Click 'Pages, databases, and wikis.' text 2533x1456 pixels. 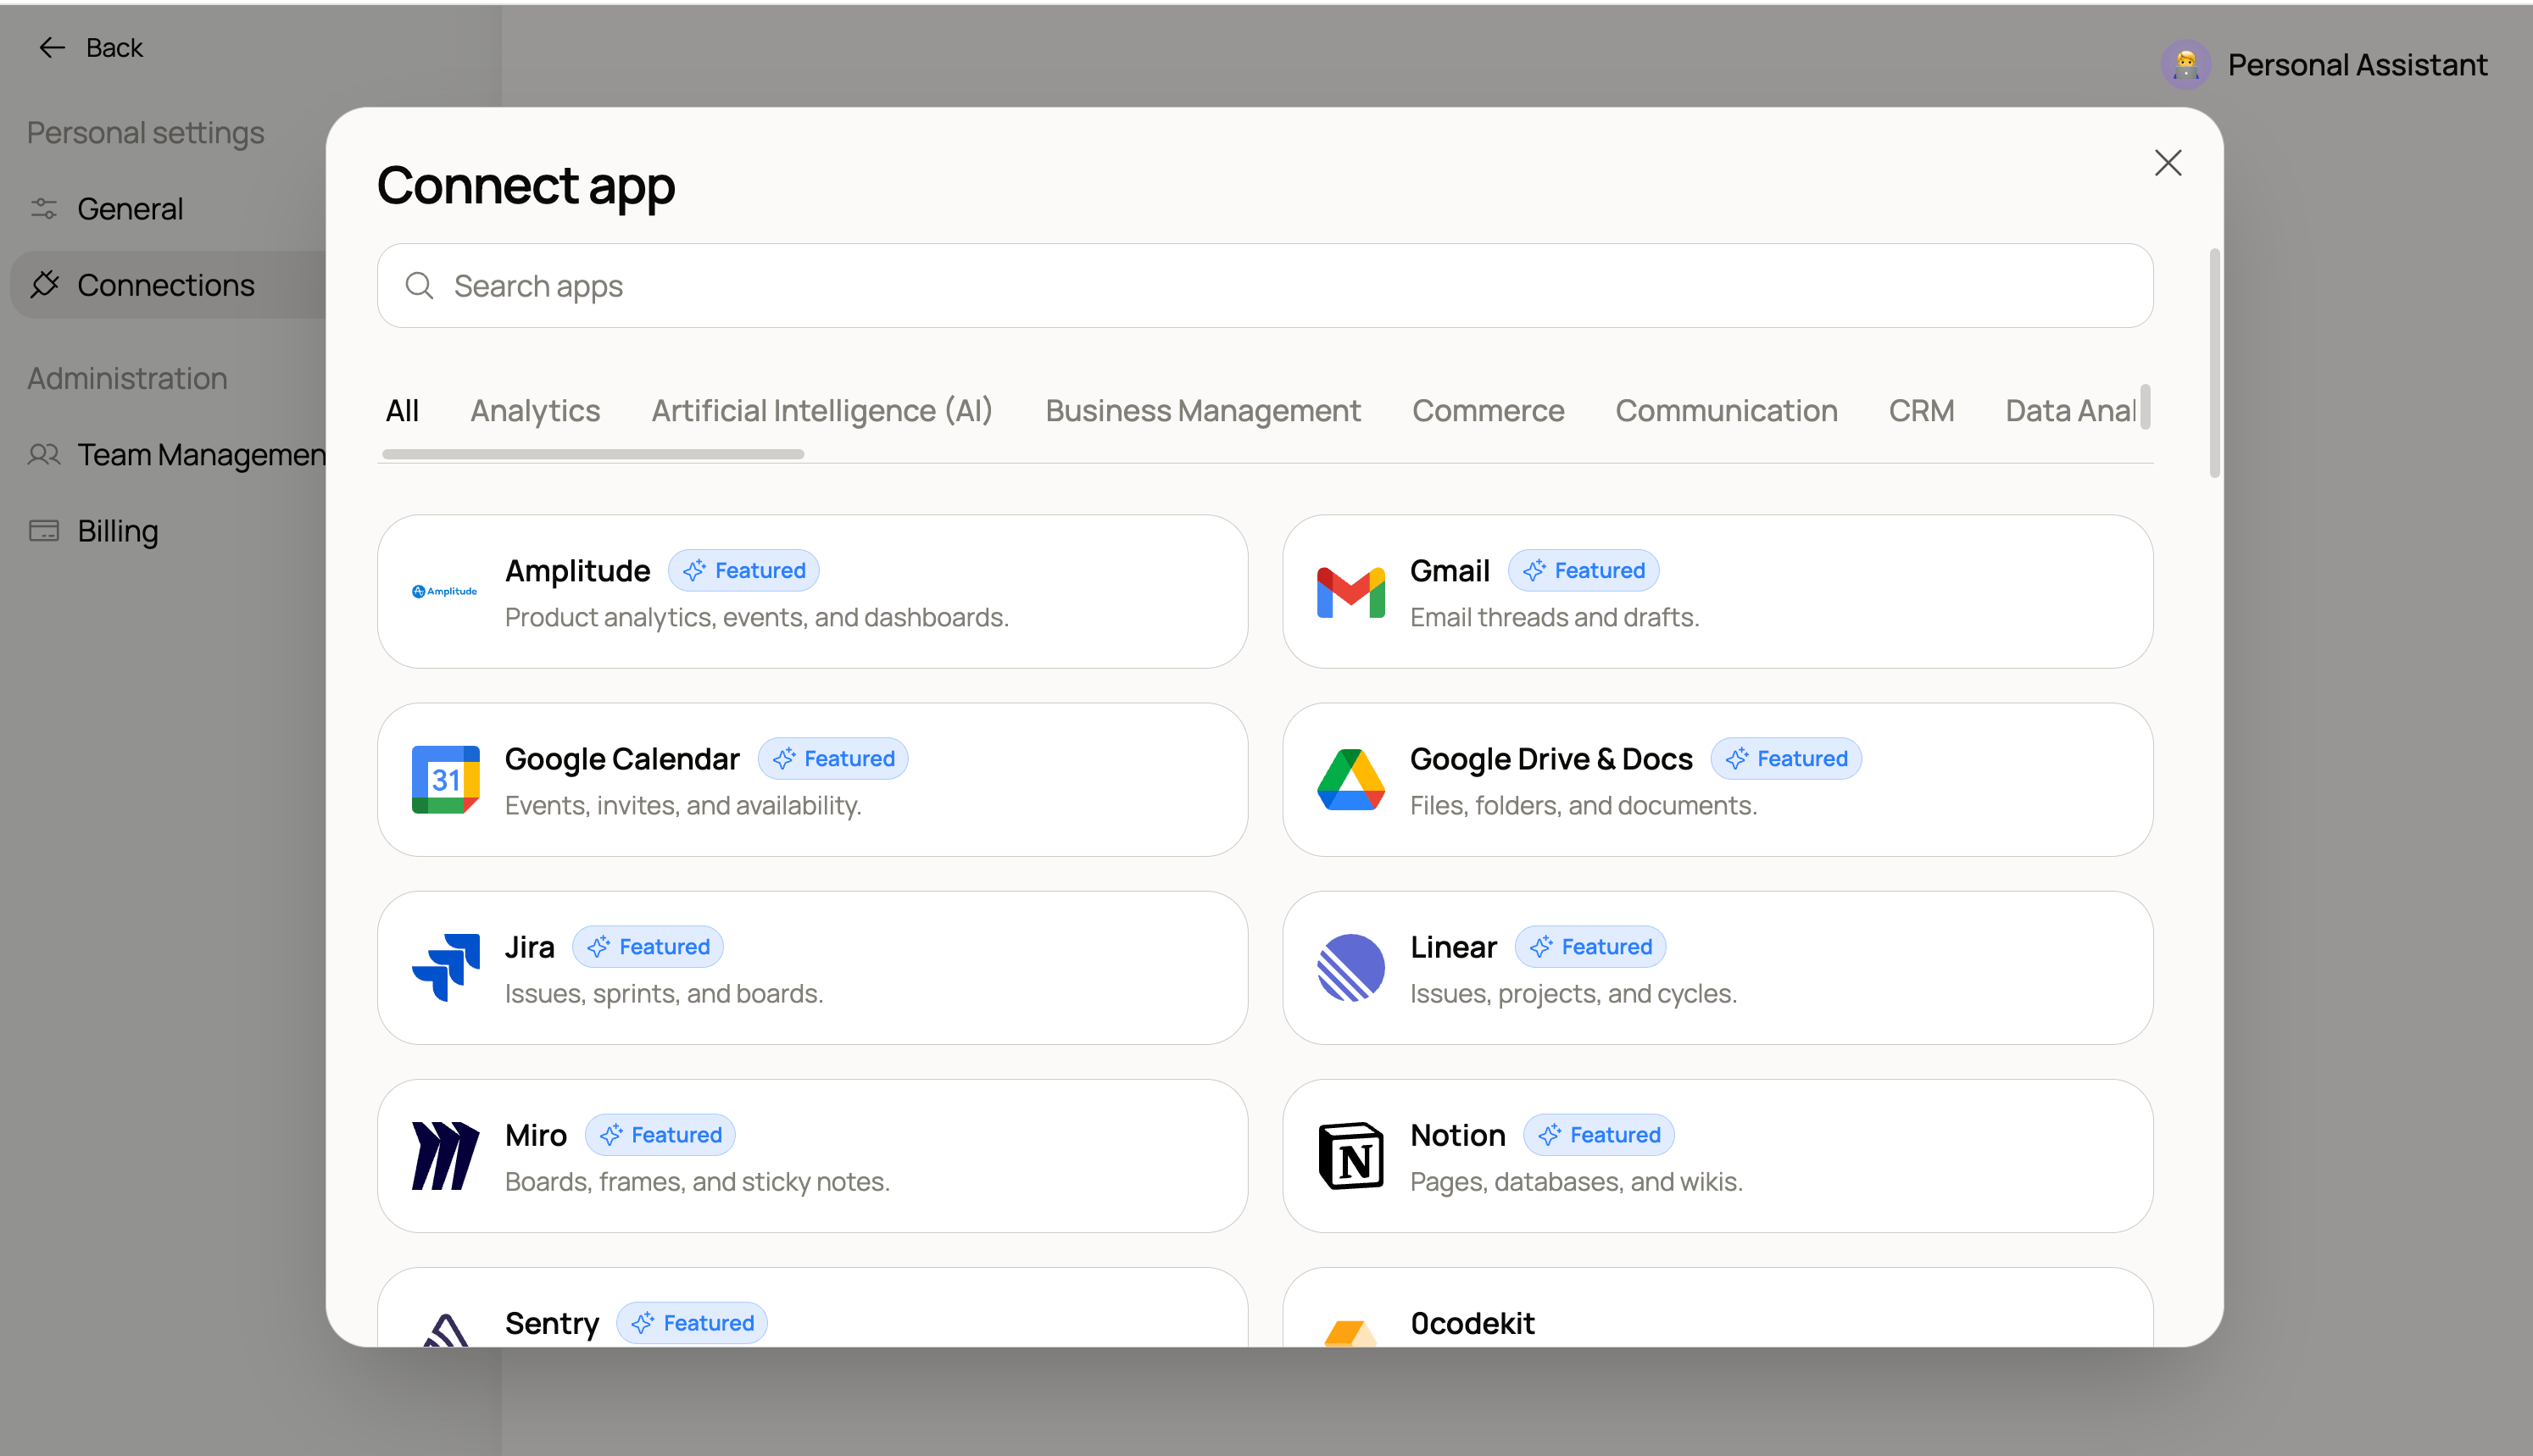pos(1576,1181)
